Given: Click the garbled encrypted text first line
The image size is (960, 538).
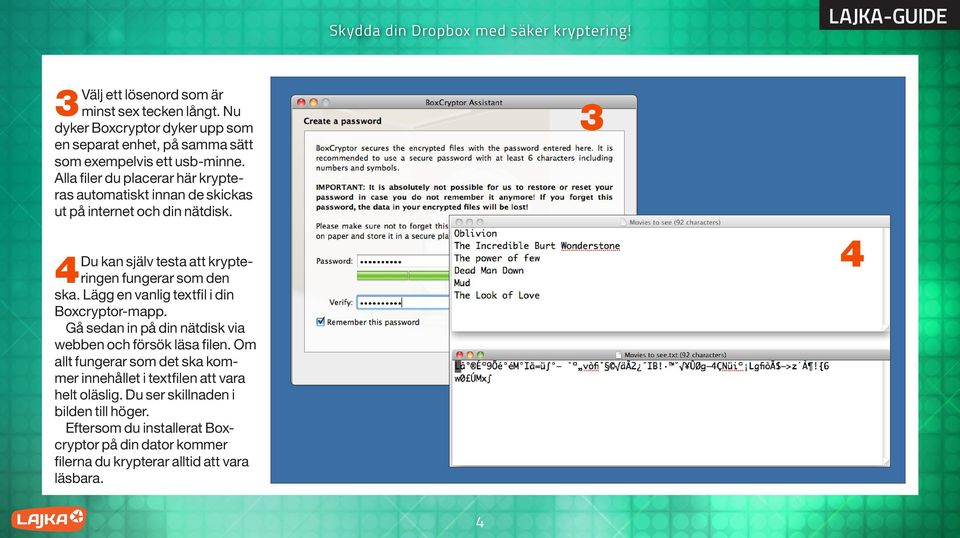Looking at the screenshot, I should [x=642, y=366].
